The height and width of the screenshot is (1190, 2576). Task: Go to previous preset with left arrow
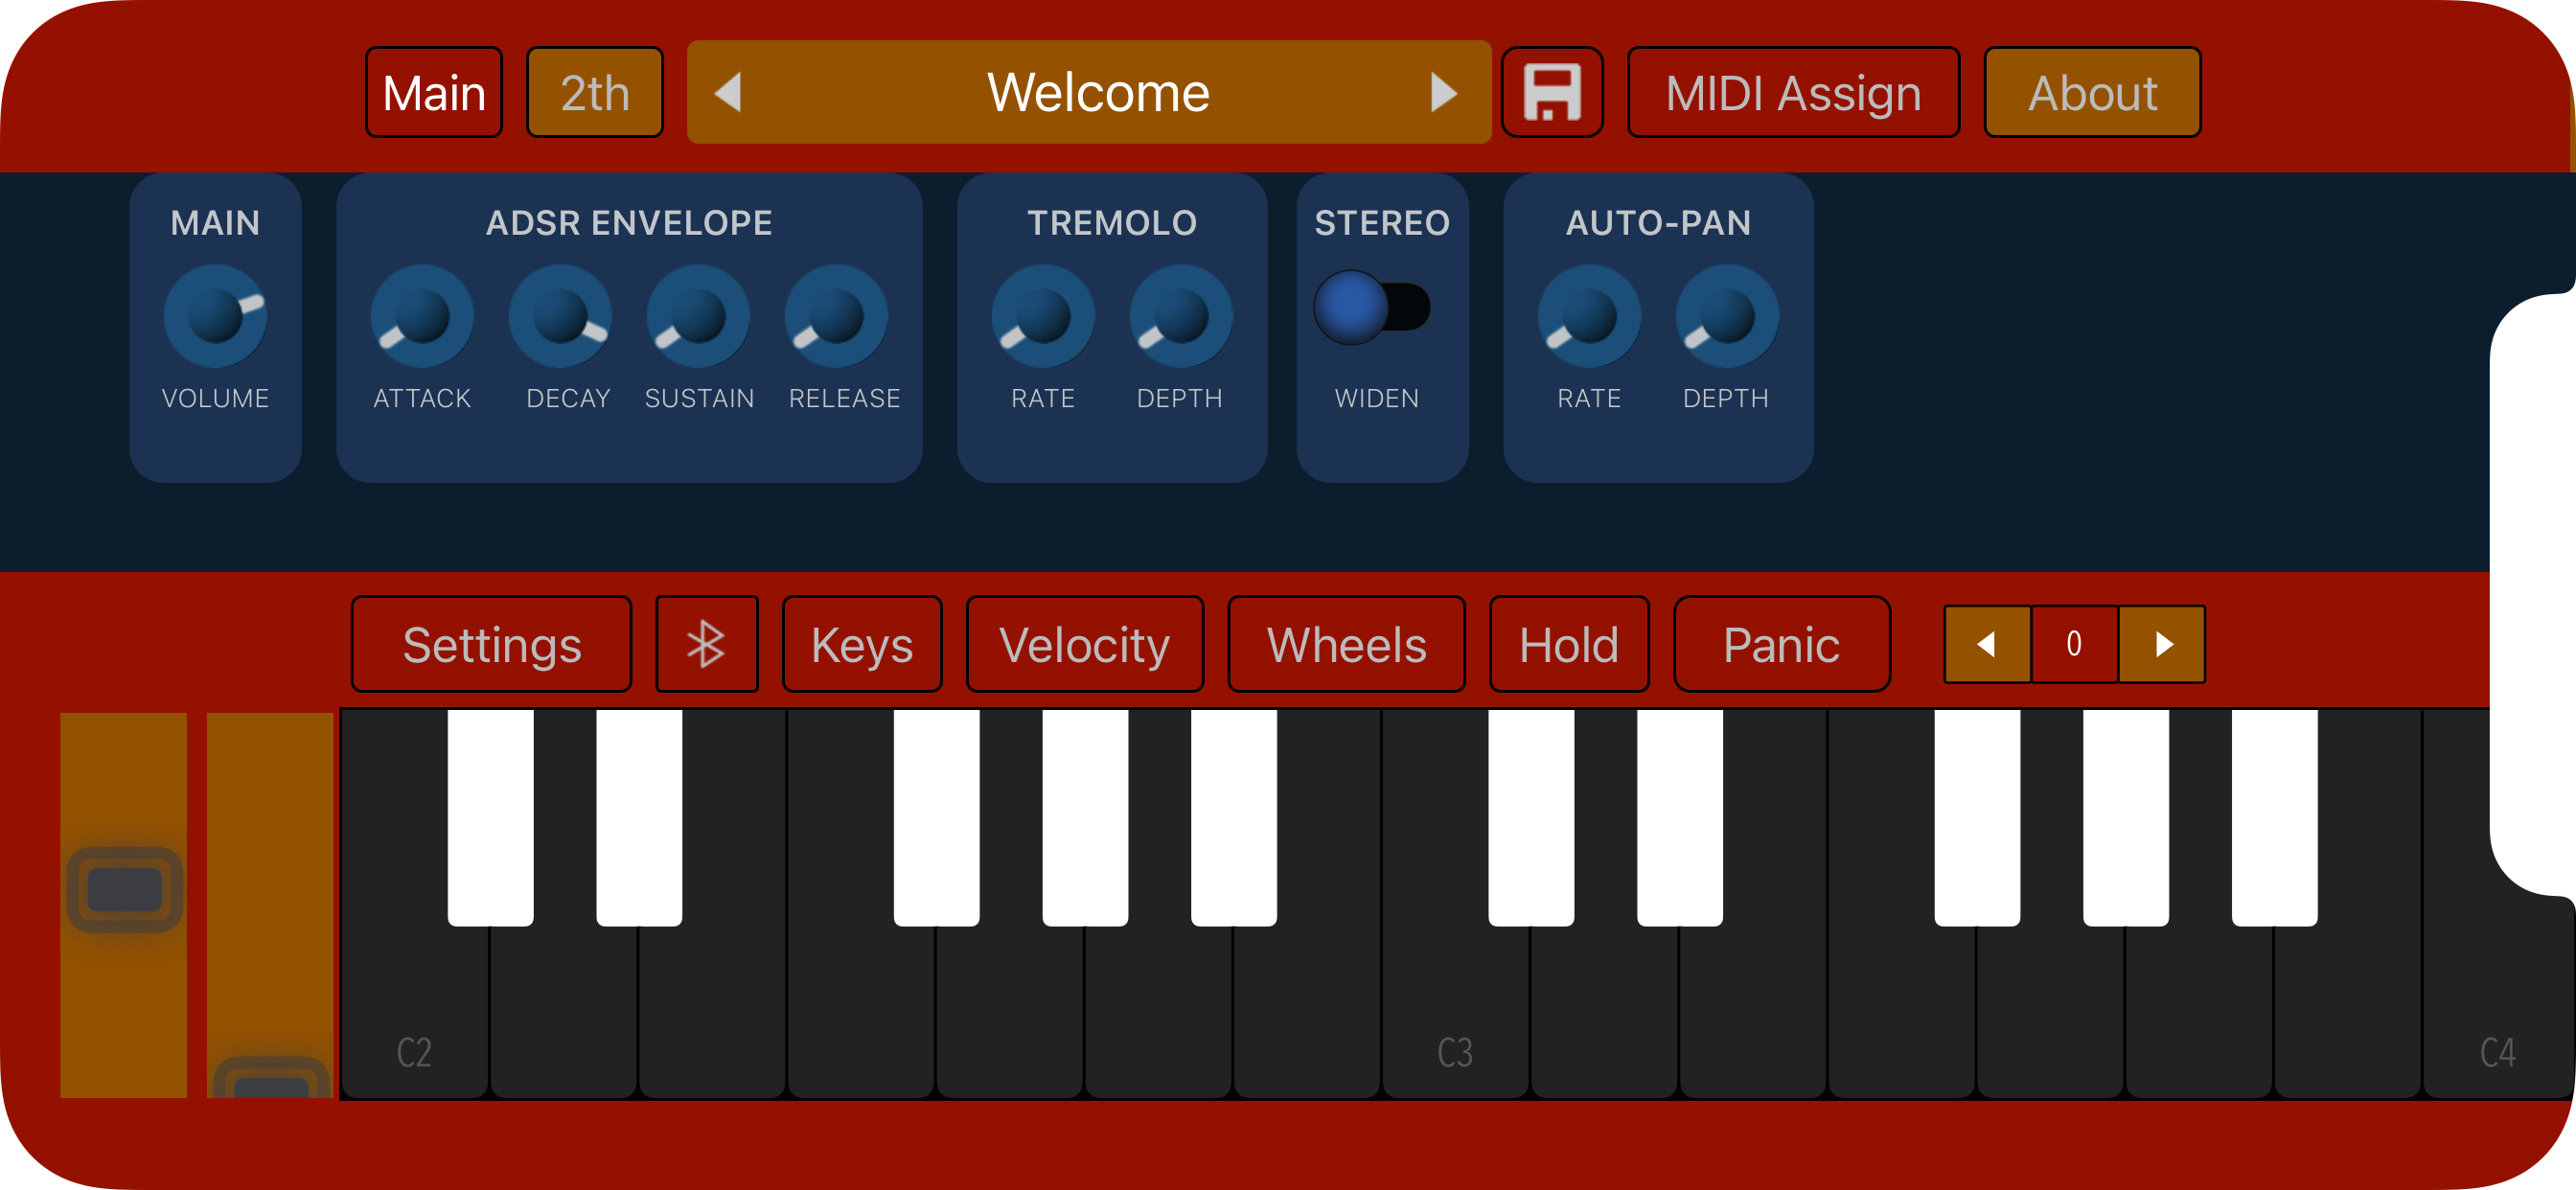(729, 92)
